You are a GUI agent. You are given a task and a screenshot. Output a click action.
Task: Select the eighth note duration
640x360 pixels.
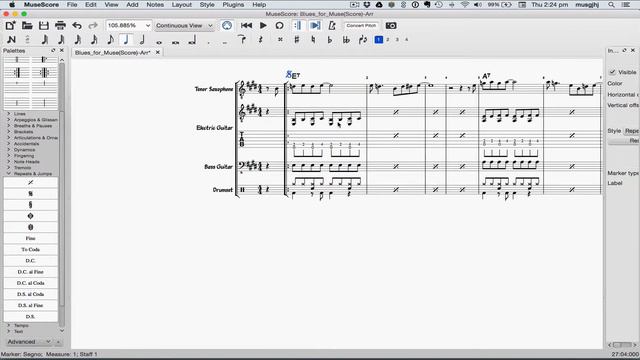[110, 40]
